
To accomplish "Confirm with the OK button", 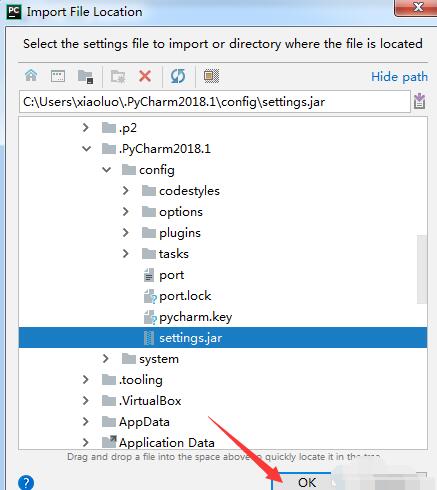I will coord(307,482).
